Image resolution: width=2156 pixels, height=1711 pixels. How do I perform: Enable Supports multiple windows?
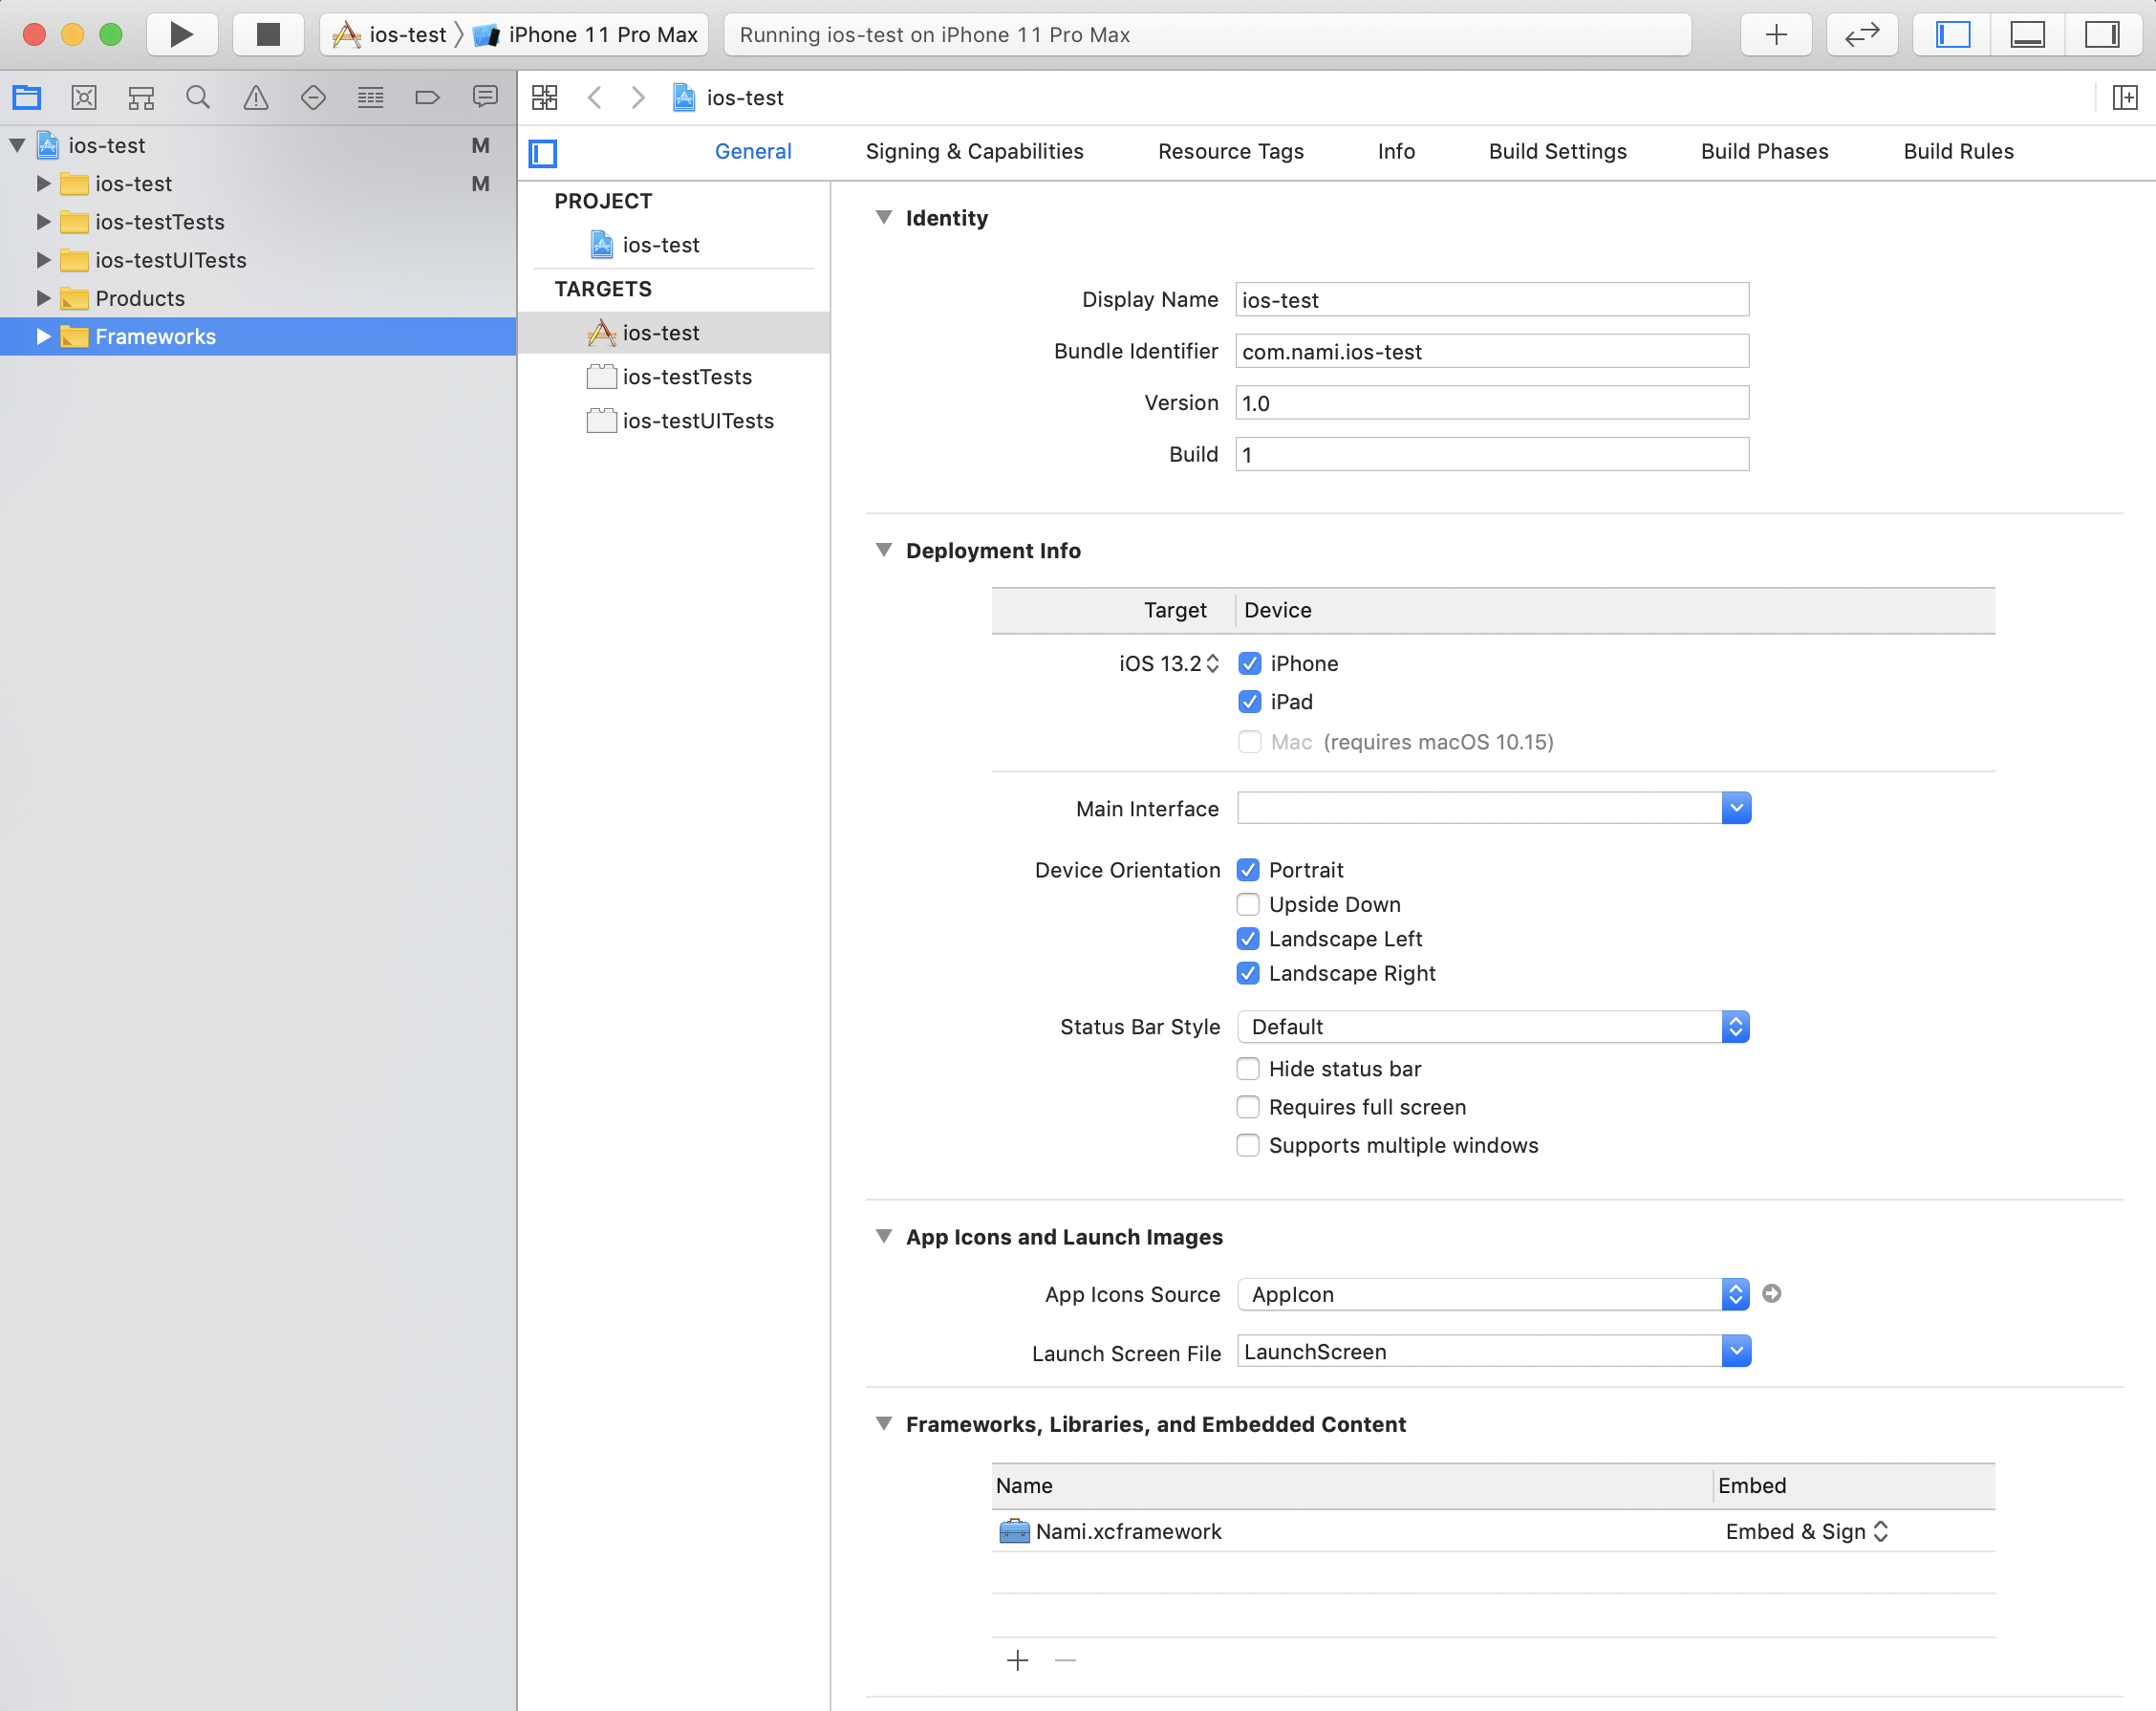(x=1248, y=1144)
